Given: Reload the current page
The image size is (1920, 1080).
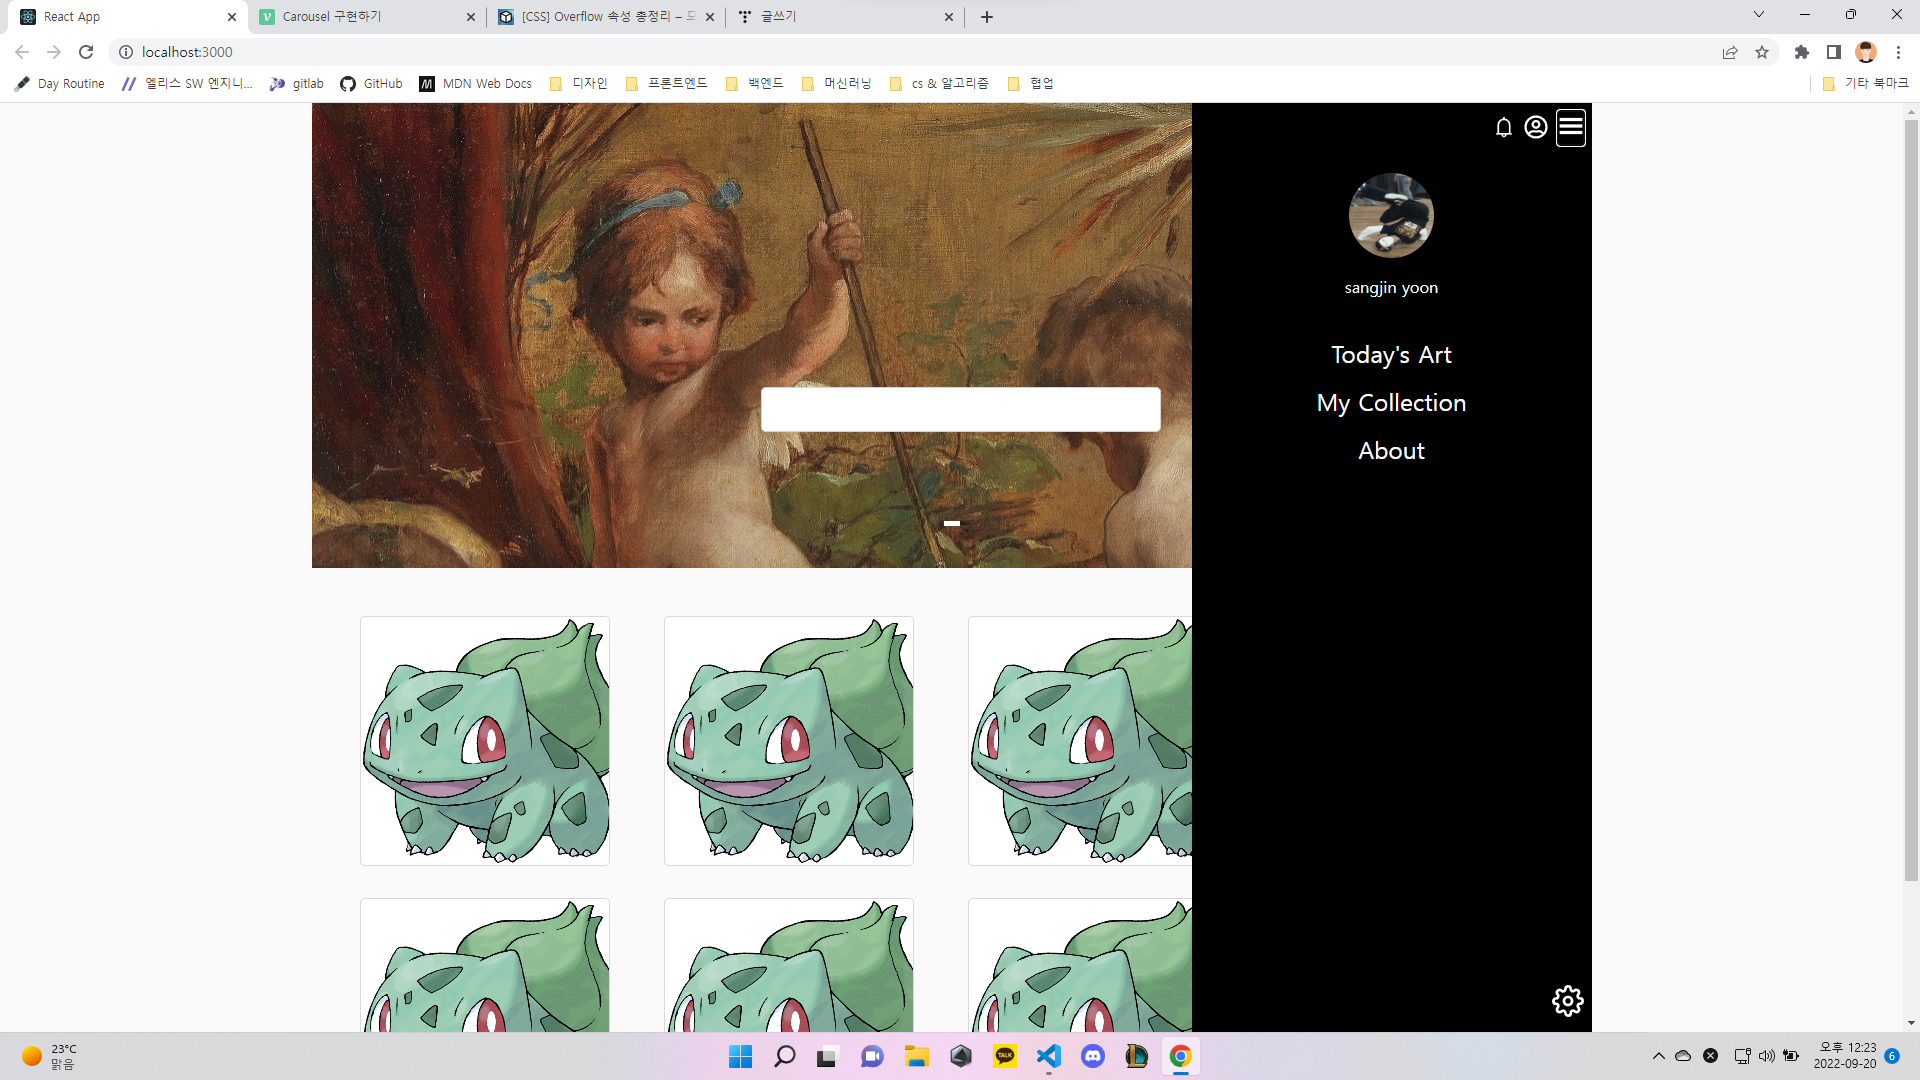Looking at the screenshot, I should (x=86, y=52).
